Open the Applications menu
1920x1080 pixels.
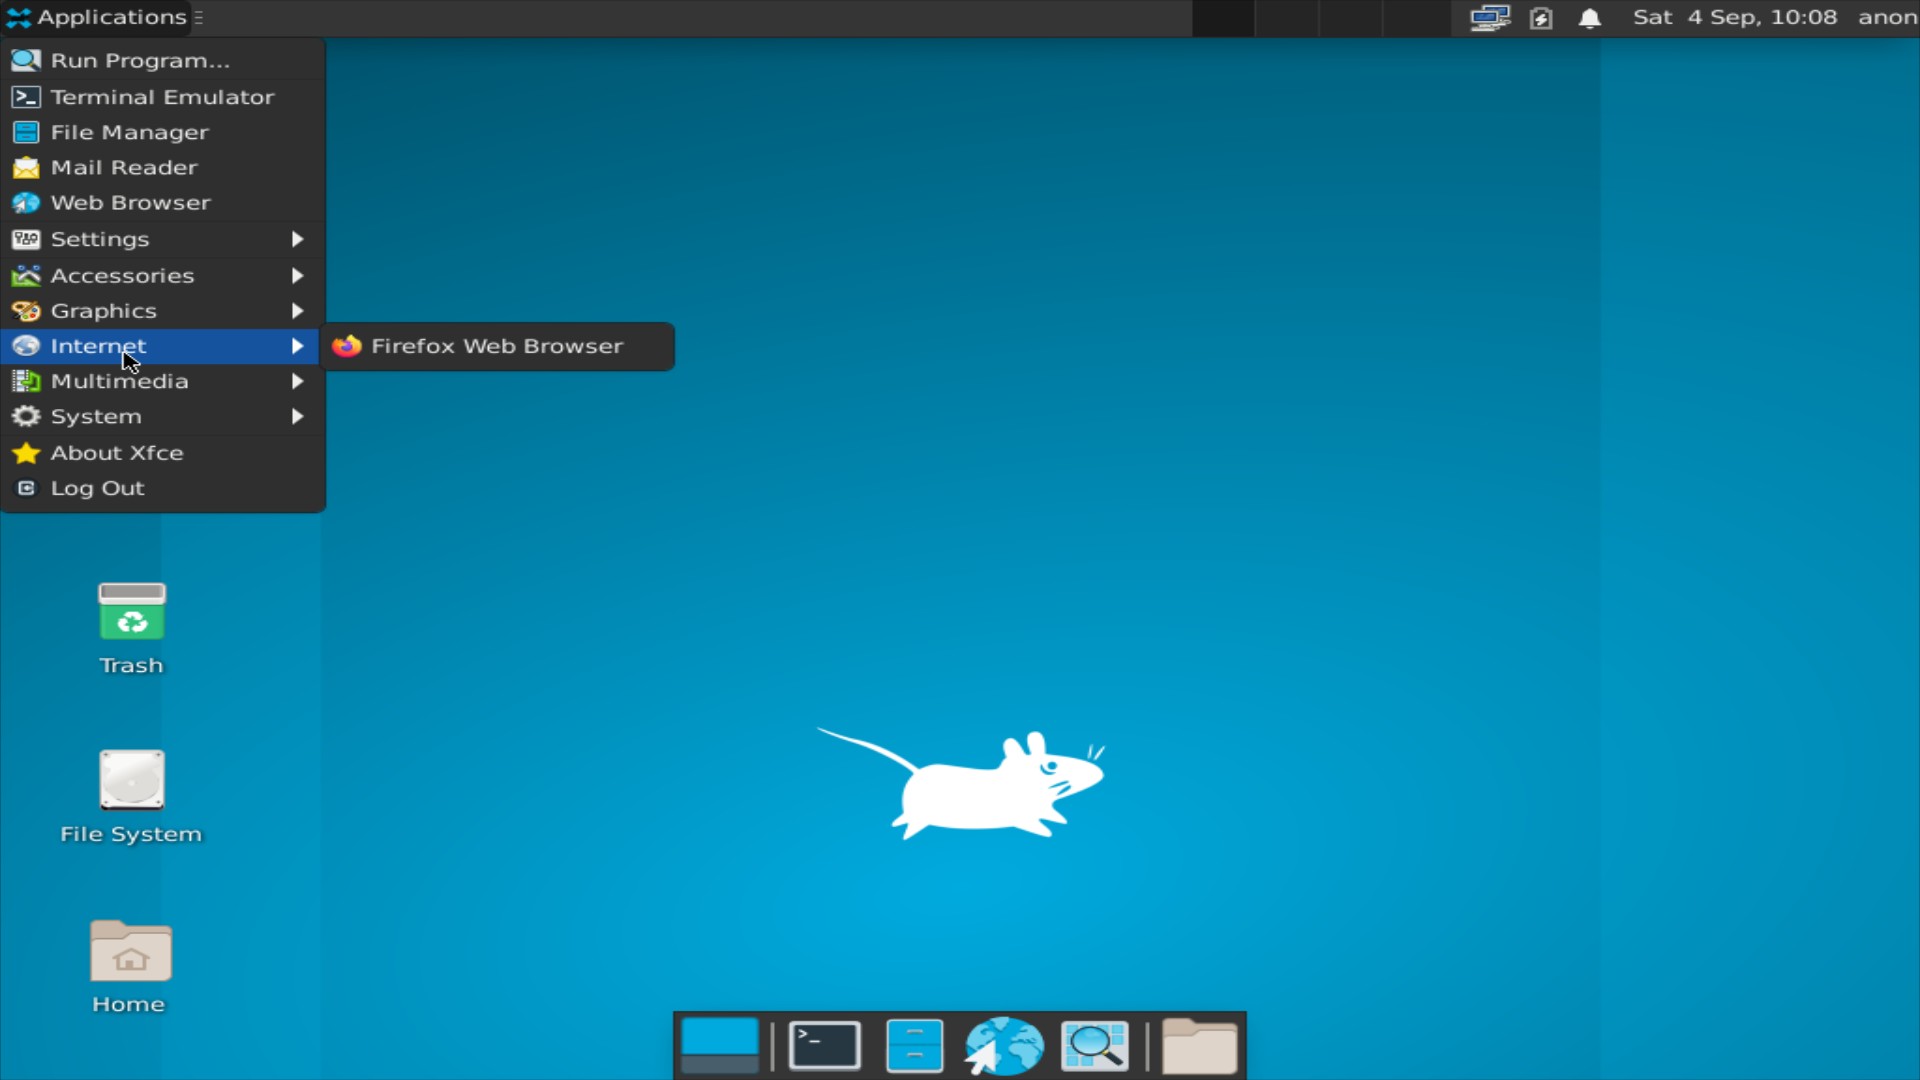[x=96, y=17]
